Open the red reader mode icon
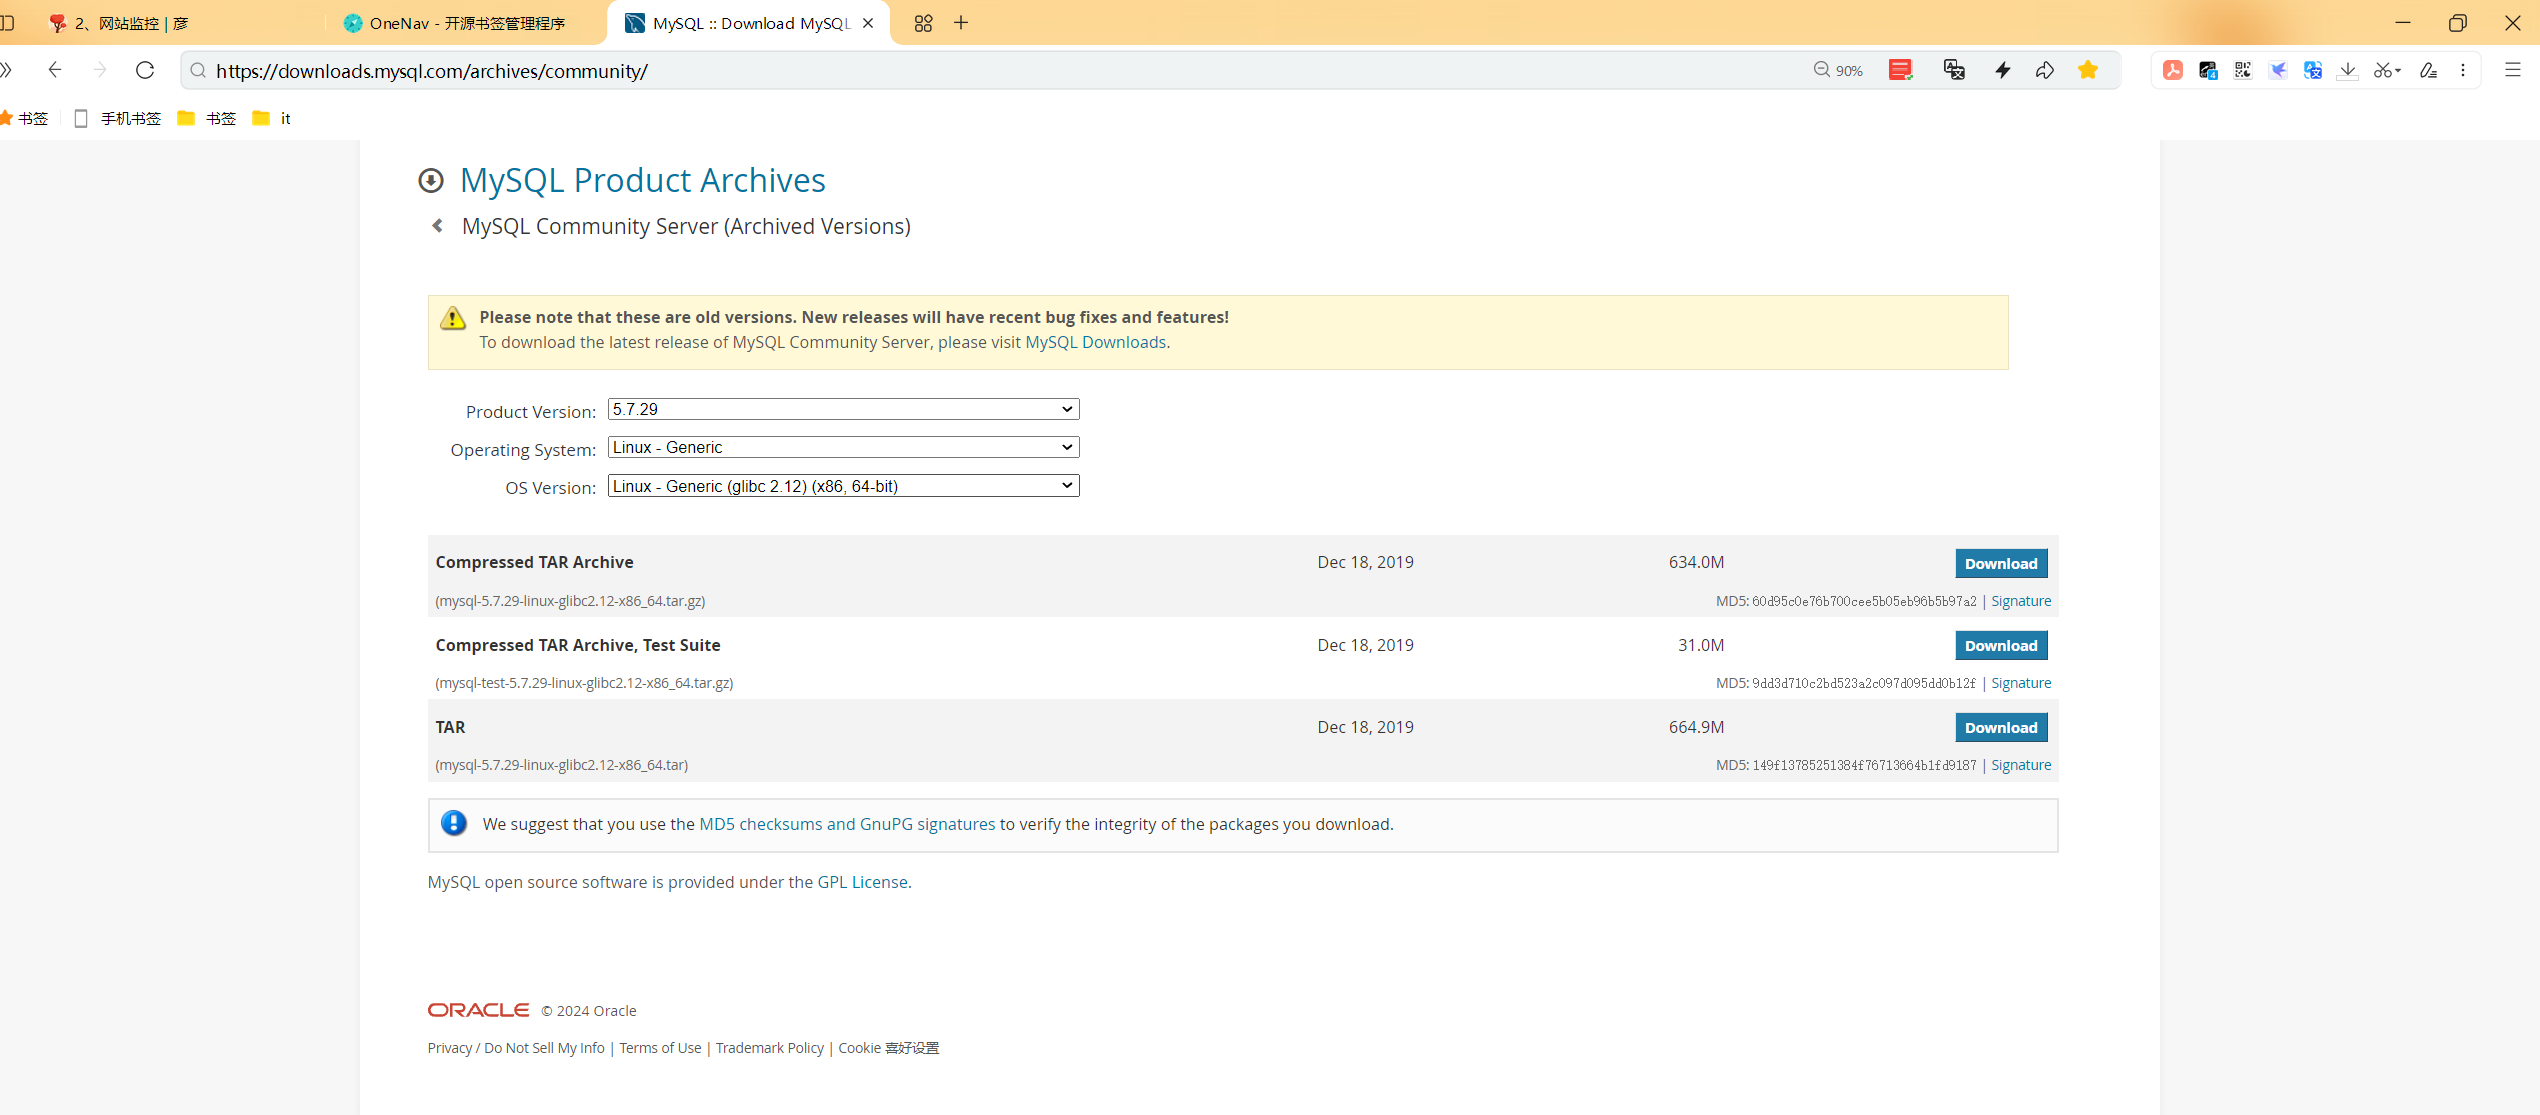 (x=1900, y=70)
